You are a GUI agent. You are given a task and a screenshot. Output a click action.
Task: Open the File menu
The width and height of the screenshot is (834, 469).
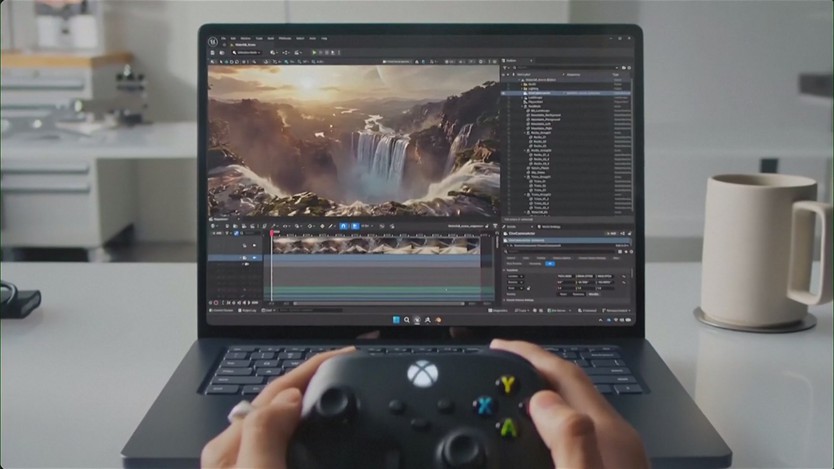pyautogui.click(x=224, y=38)
